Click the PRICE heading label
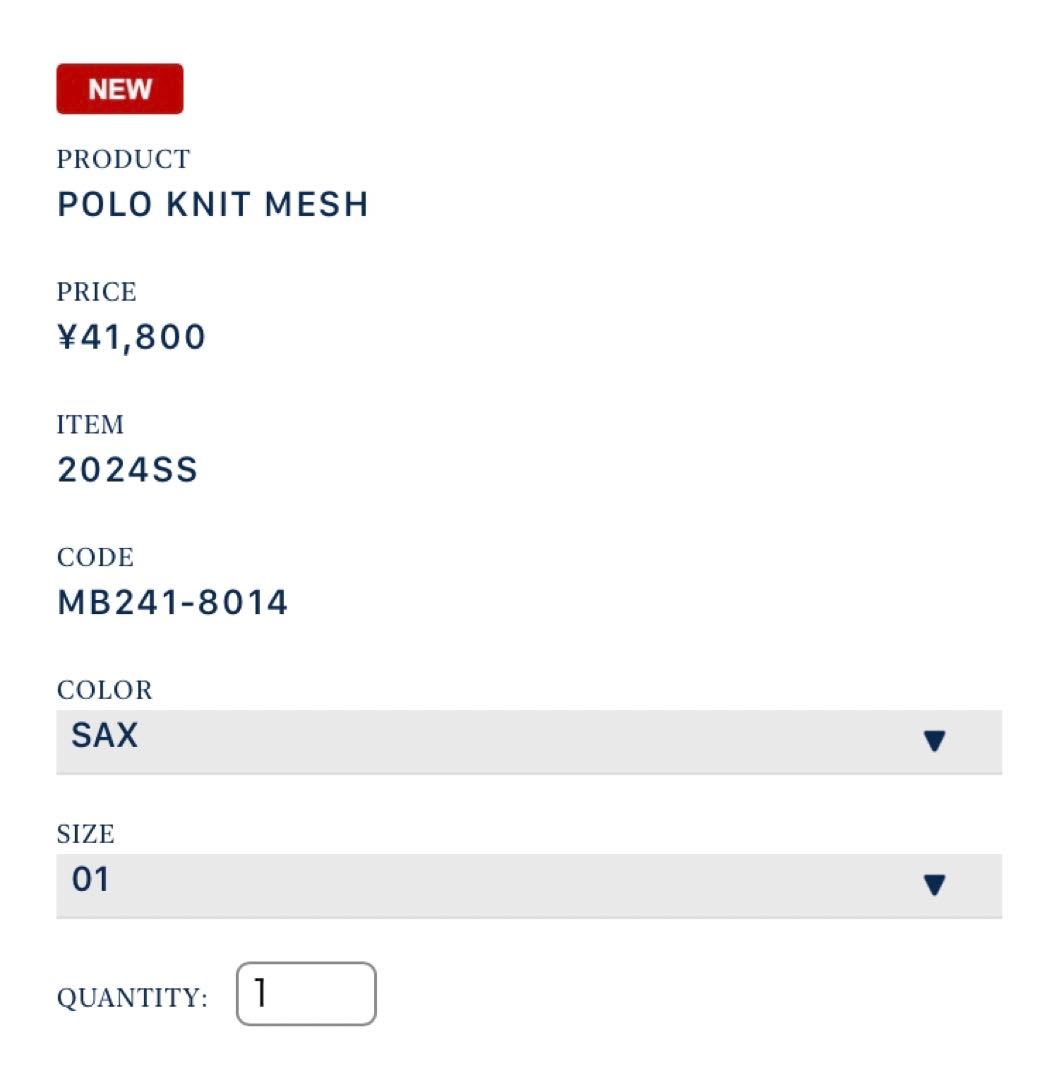The height and width of the screenshot is (1080, 1059). click(96, 292)
